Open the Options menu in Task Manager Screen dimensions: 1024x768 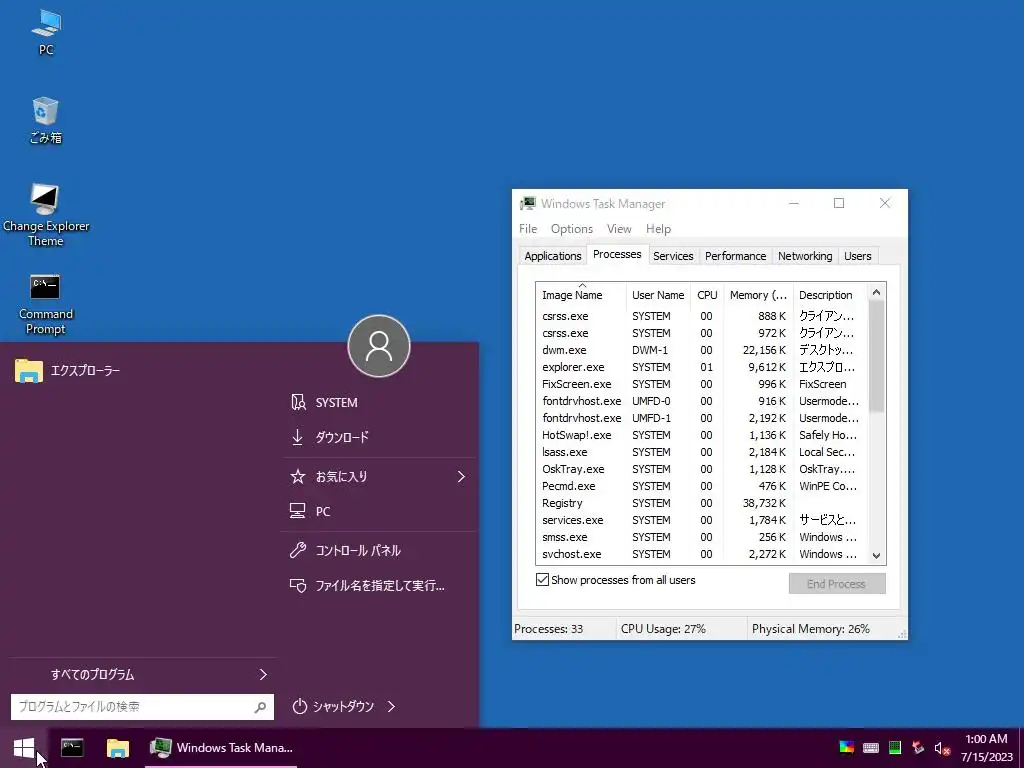coord(571,229)
